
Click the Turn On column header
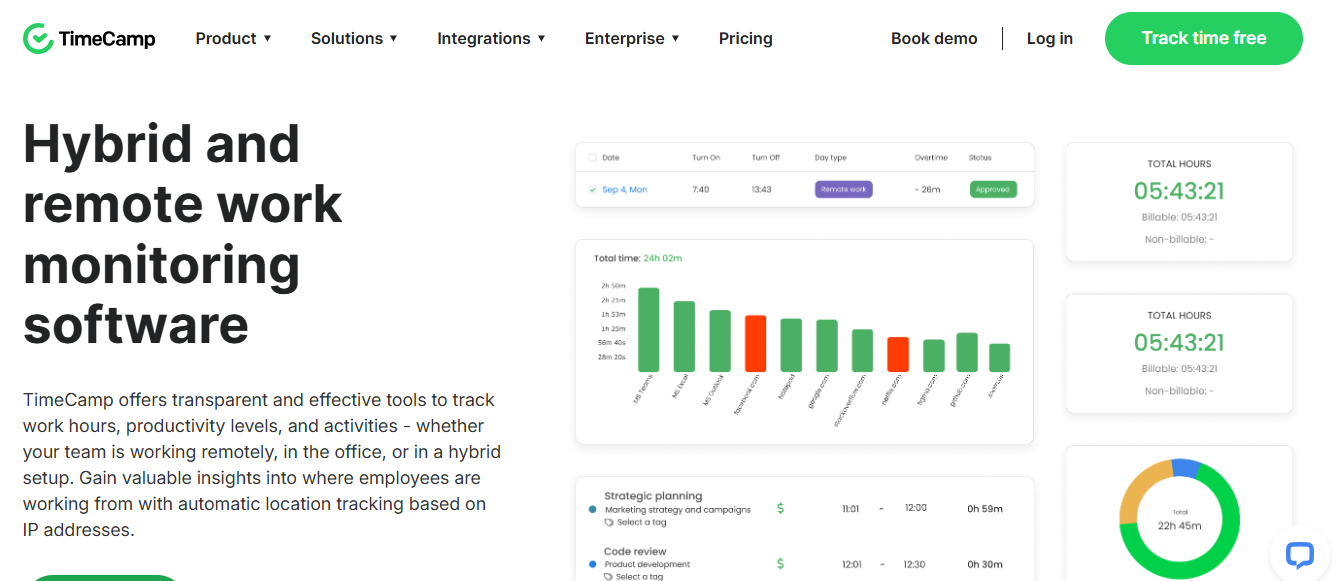pyautogui.click(x=706, y=158)
